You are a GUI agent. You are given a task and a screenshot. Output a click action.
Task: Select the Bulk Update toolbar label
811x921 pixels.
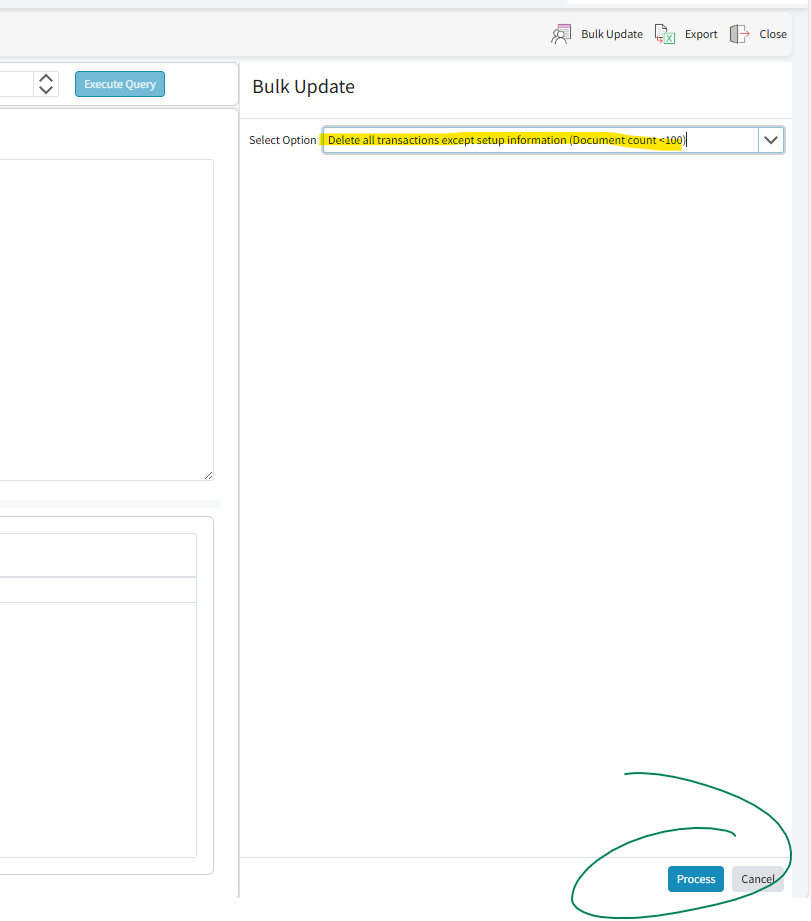611,34
